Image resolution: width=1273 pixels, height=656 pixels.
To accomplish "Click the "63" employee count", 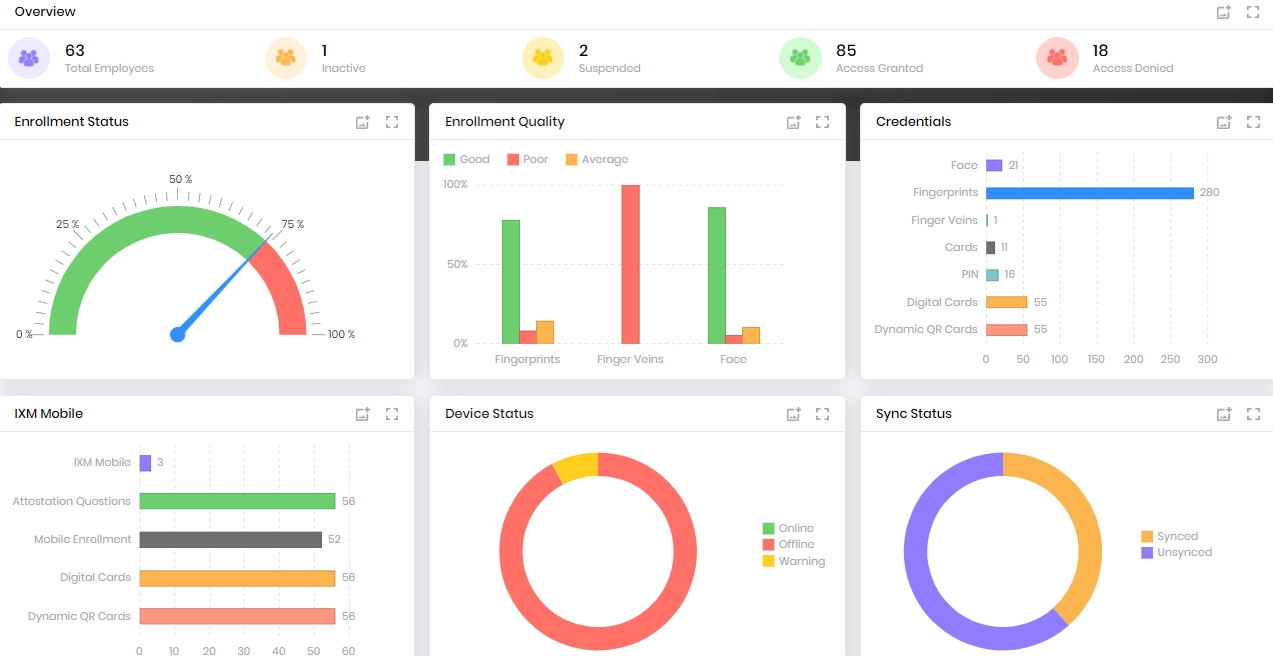I will coord(75,50).
